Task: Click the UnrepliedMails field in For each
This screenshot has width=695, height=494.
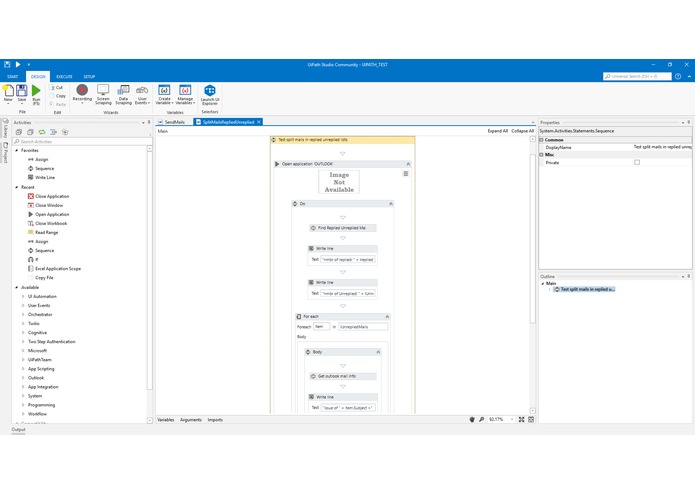Action: [363, 327]
